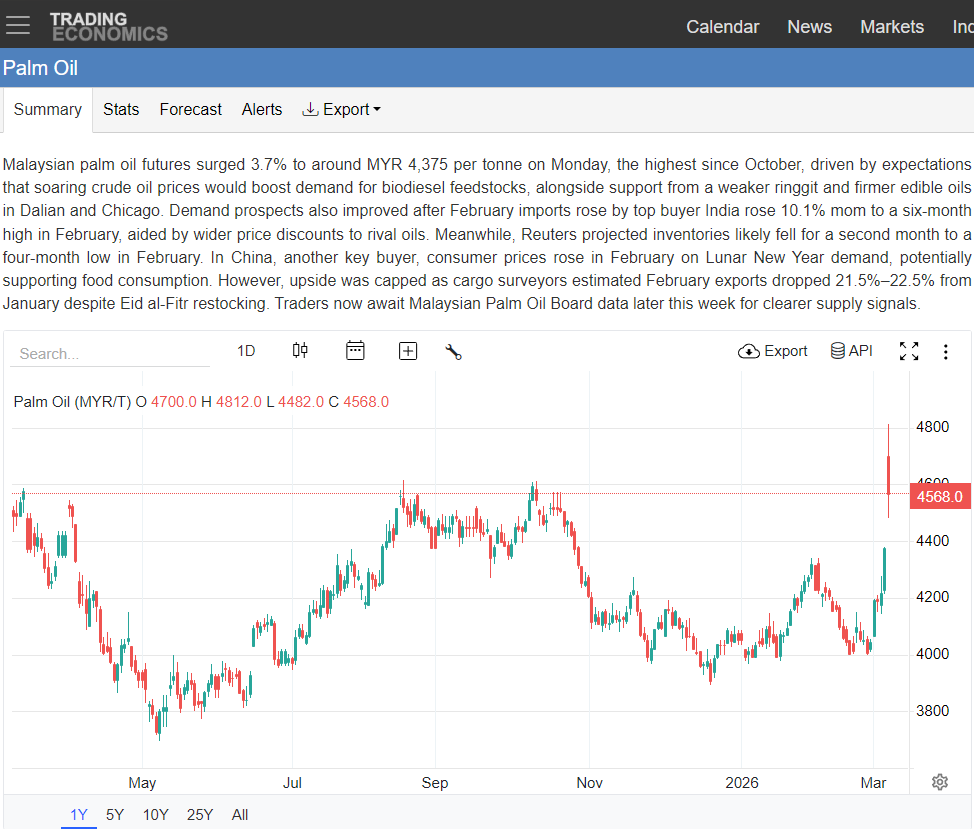
Task: Go to News in top navigation
Action: coord(809,27)
